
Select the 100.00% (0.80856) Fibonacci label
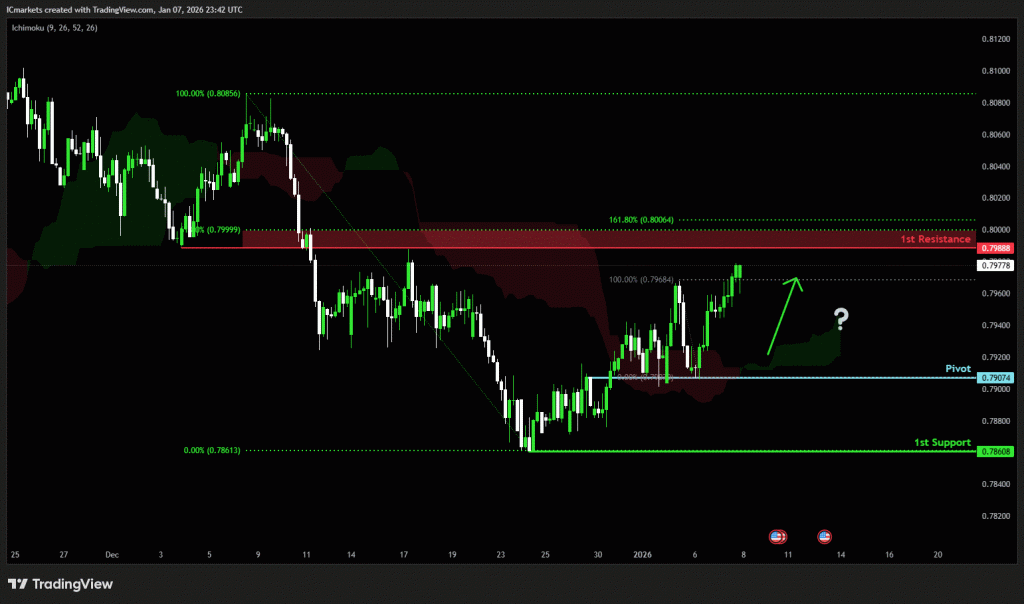pyautogui.click(x=209, y=94)
